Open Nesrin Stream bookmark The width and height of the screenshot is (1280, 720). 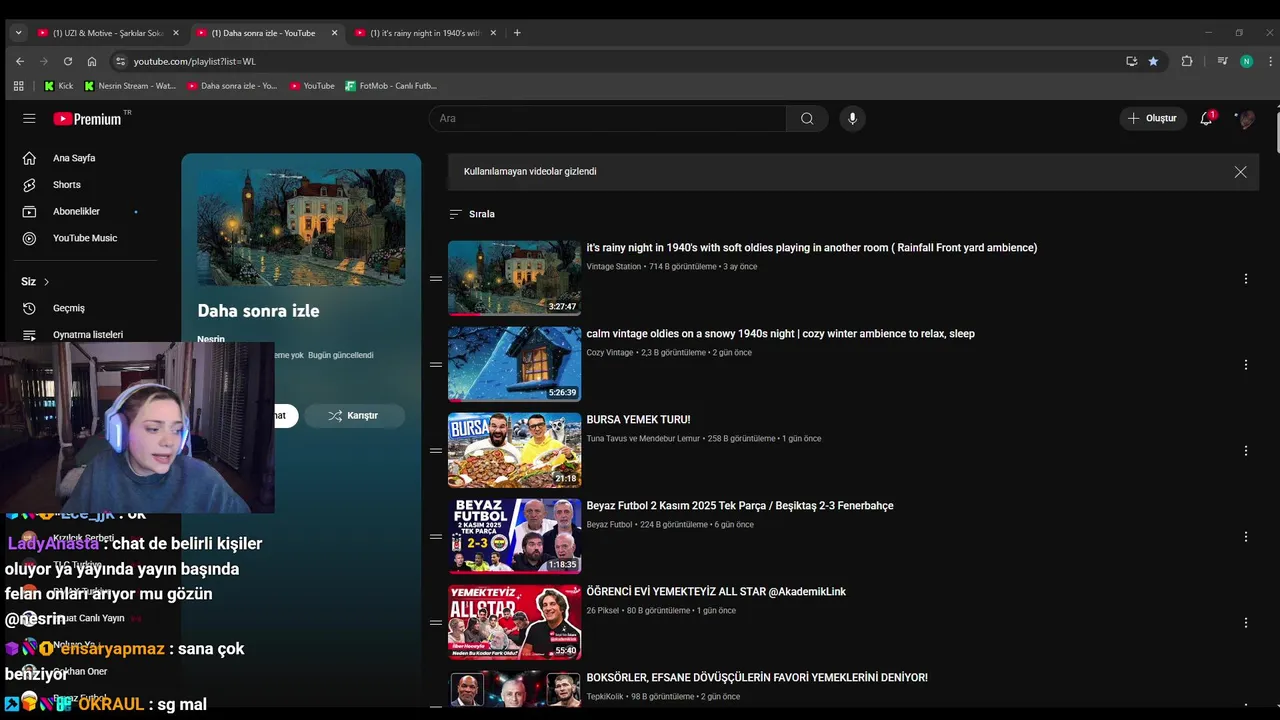pyautogui.click(x=130, y=86)
